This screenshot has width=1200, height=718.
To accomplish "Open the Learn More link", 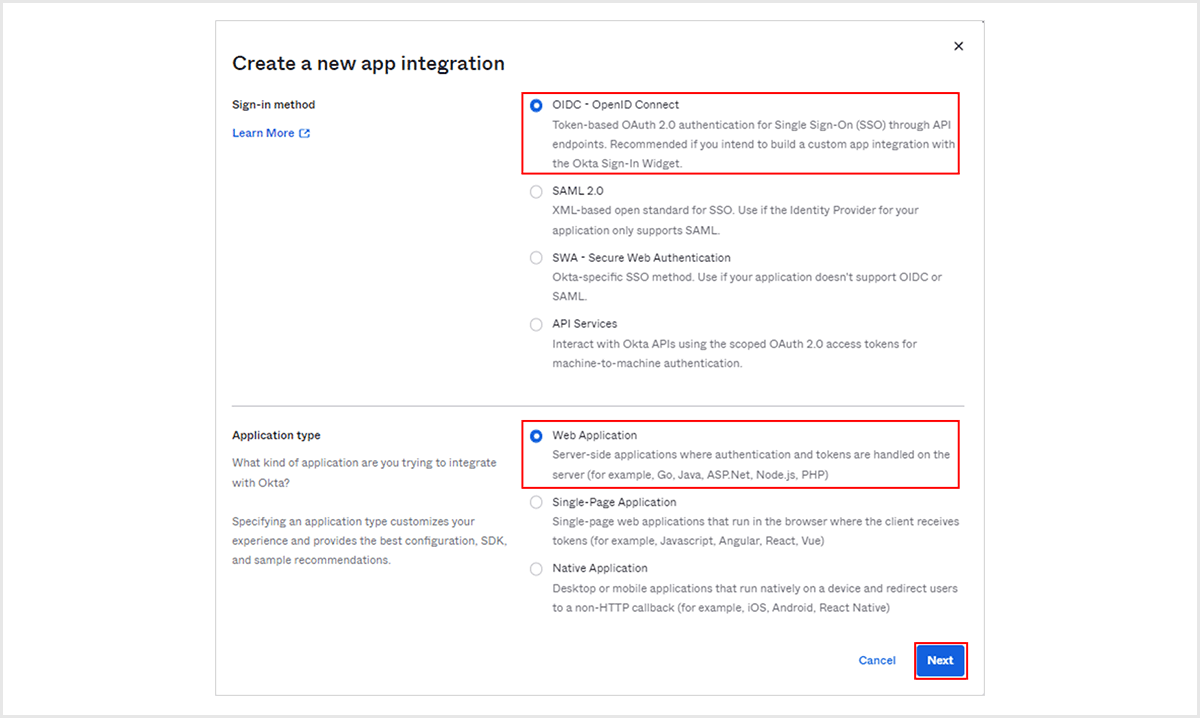I will point(263,133).
